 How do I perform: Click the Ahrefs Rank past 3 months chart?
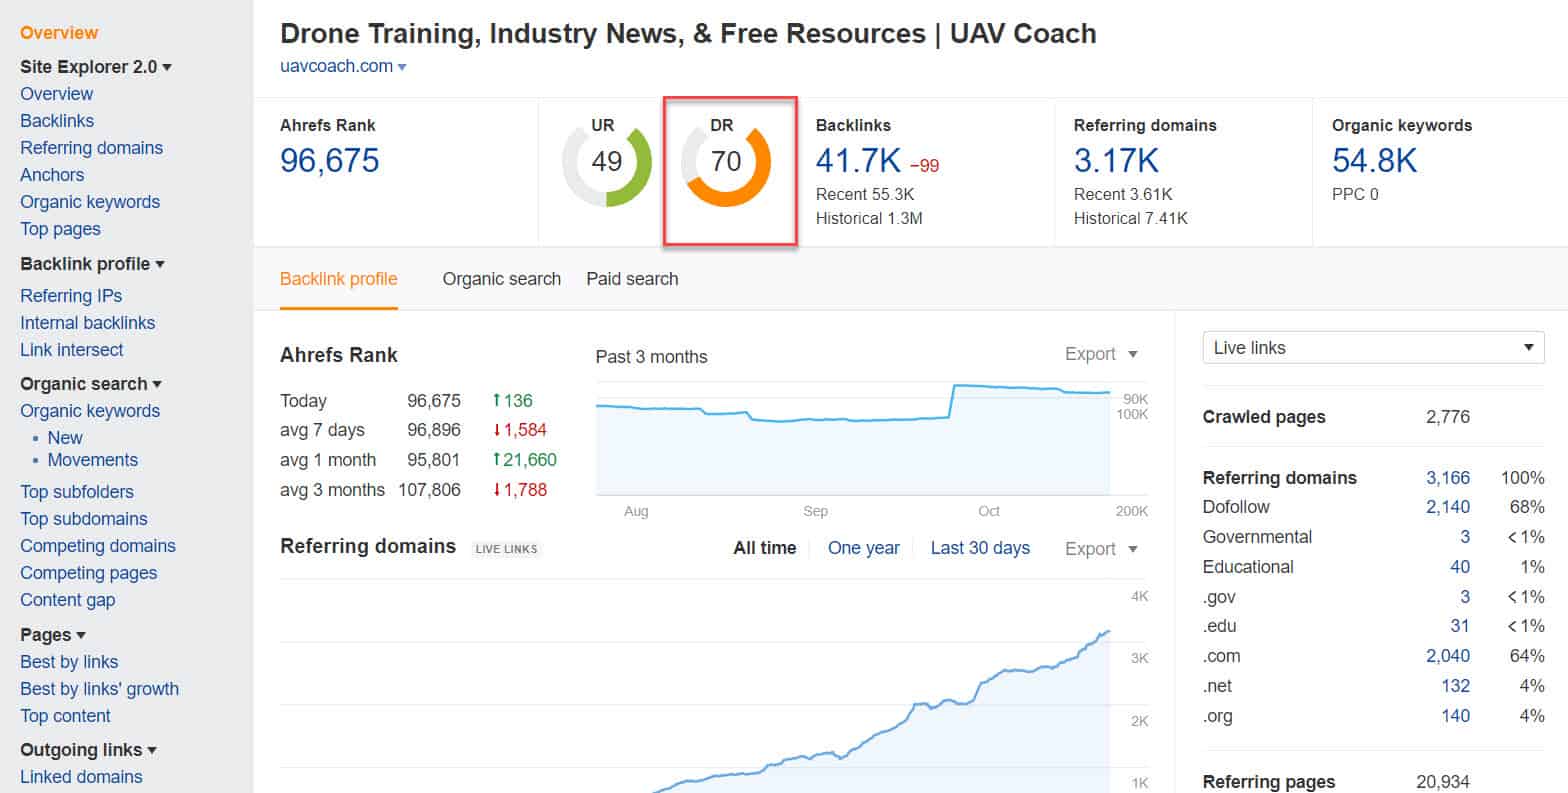[852, 440]
